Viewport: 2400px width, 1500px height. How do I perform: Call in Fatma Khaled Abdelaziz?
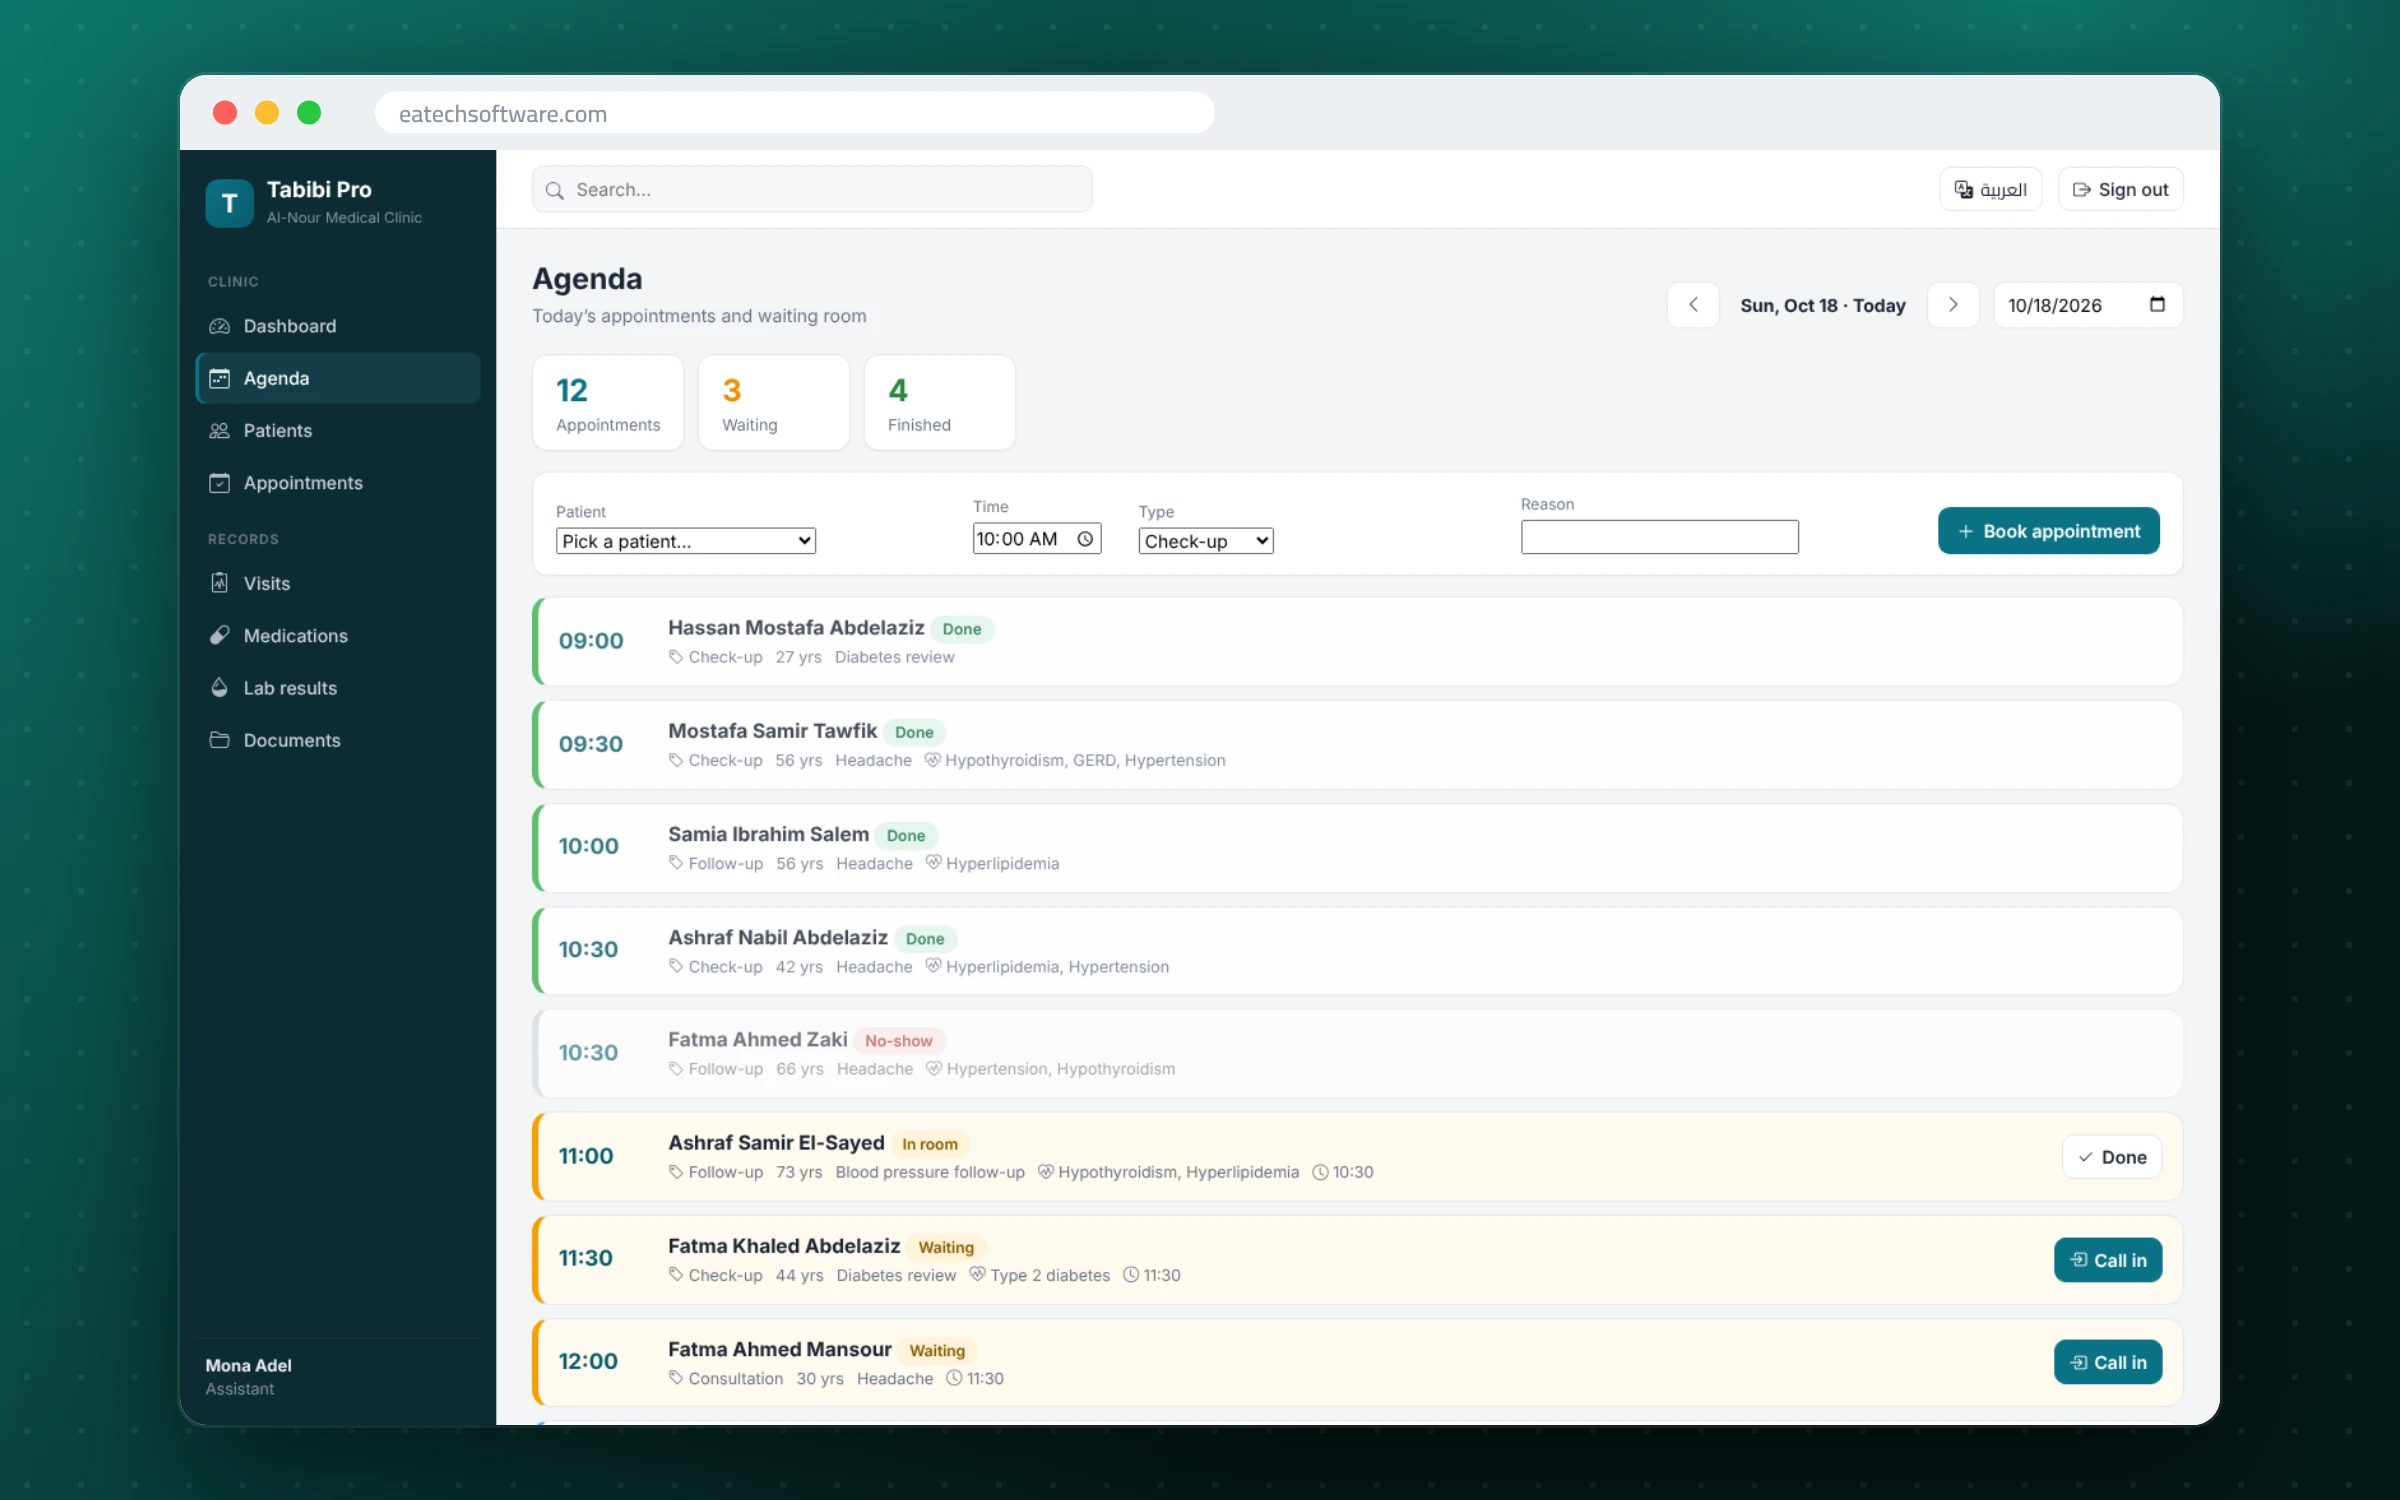click(2108, 1260)
